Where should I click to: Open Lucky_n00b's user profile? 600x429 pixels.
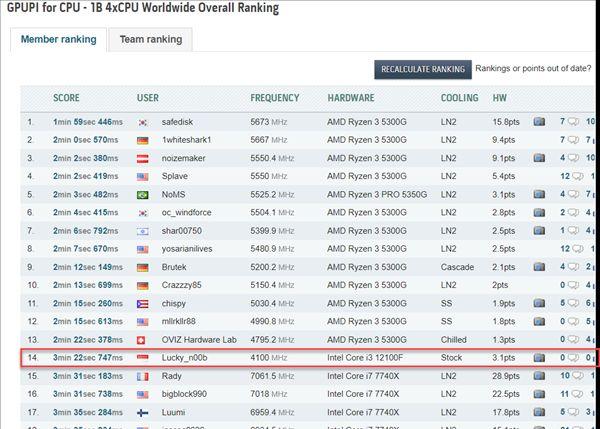tap(184, 358)
